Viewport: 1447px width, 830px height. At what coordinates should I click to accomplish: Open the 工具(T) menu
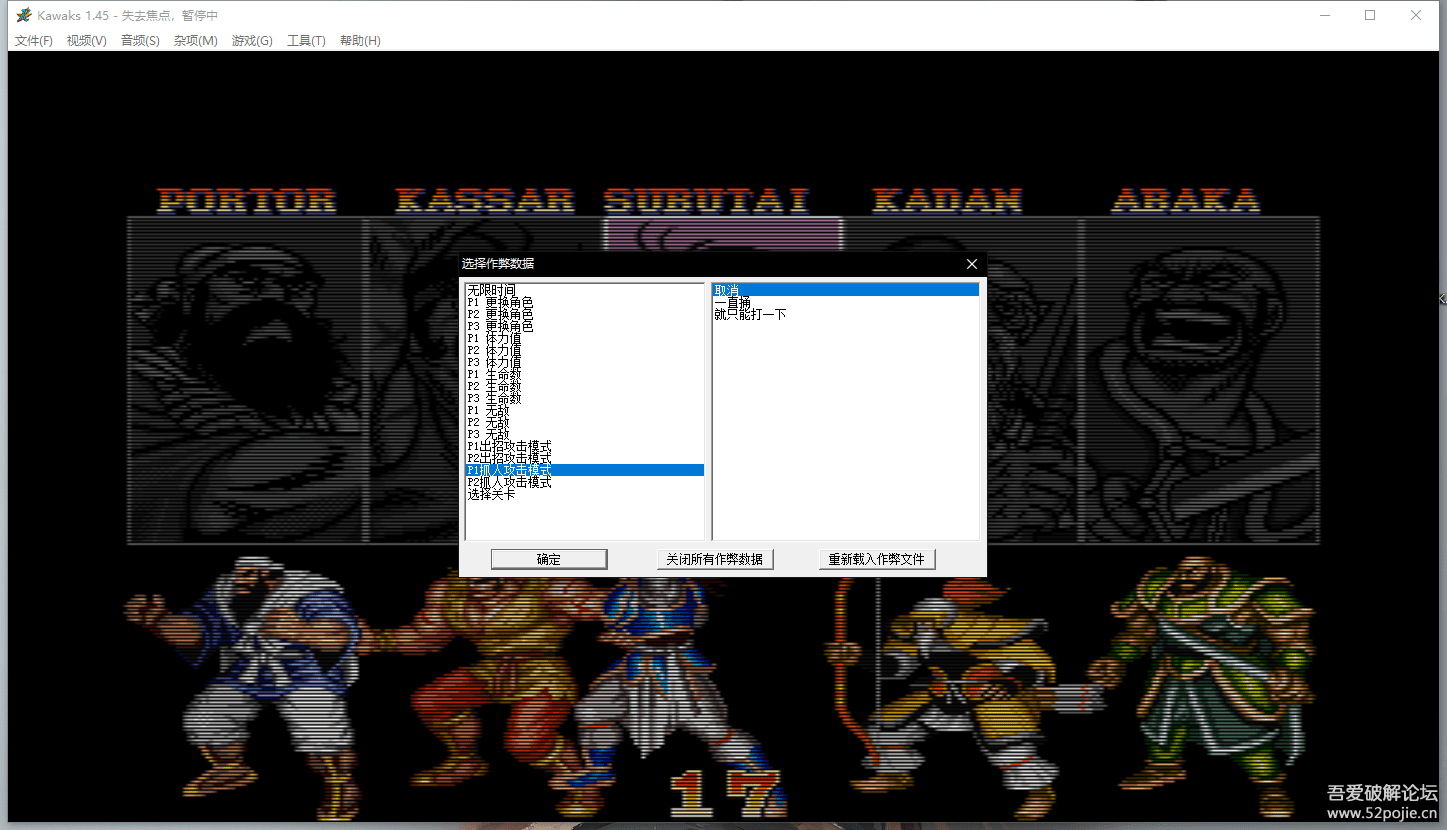[x=306, y=41]
